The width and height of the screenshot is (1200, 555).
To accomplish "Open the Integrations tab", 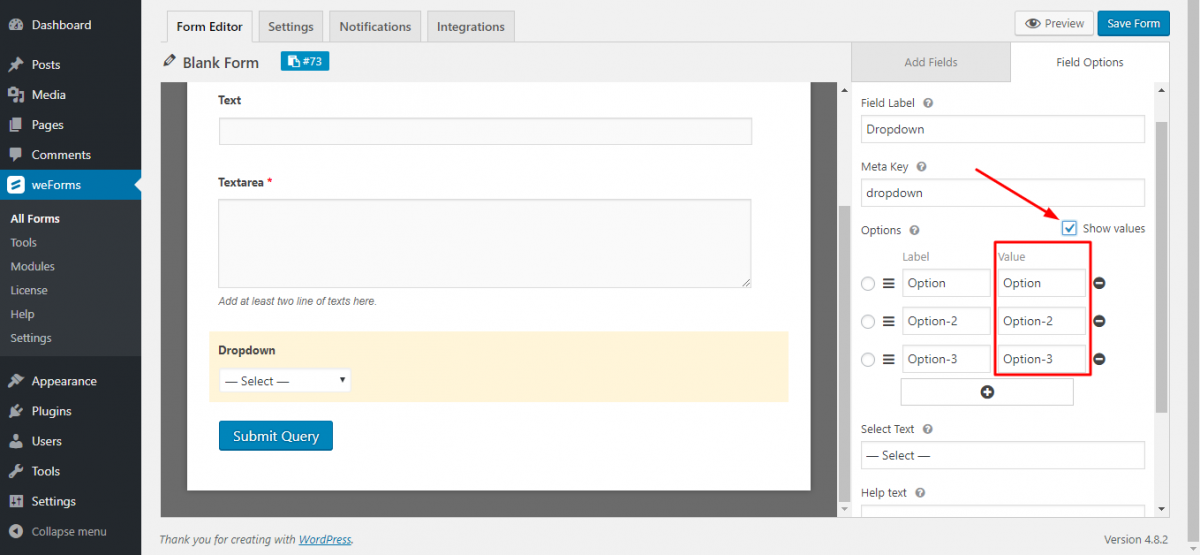I will (471, 27).
